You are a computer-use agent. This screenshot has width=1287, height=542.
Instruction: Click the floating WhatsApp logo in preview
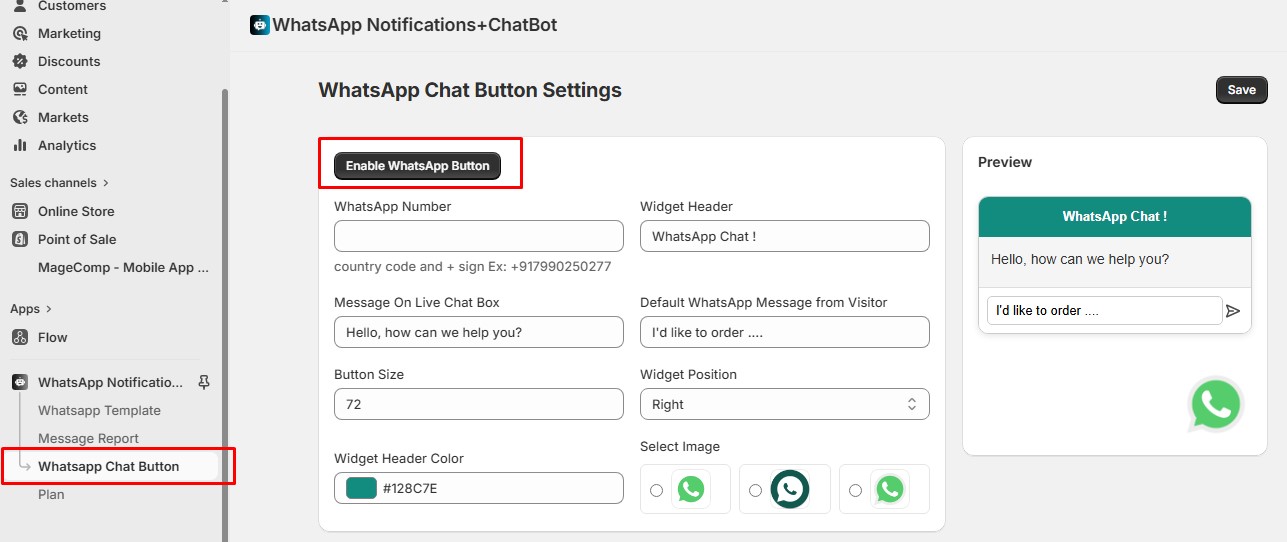click(x=1215, y=404)
